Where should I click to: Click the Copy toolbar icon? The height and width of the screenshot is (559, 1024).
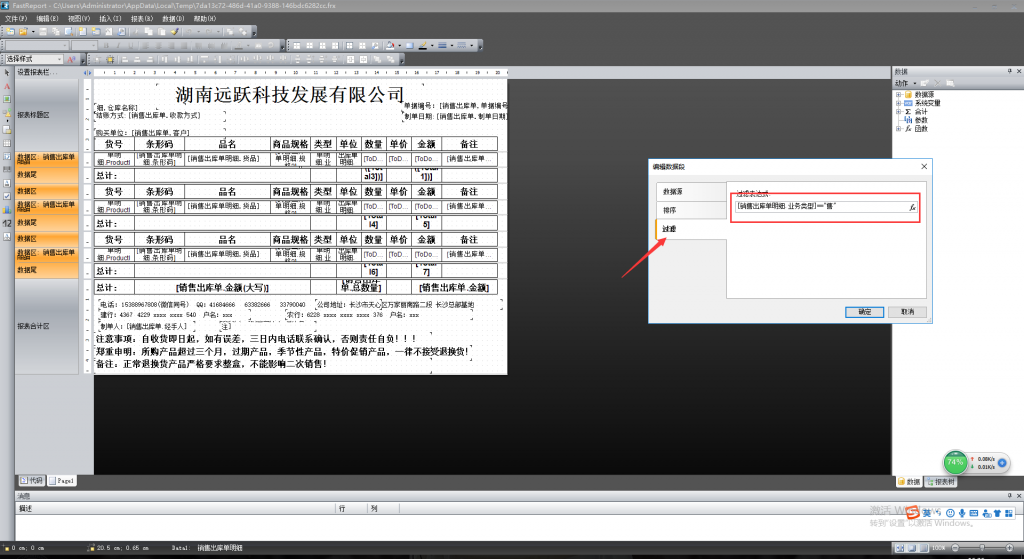[x=148, y=31]
